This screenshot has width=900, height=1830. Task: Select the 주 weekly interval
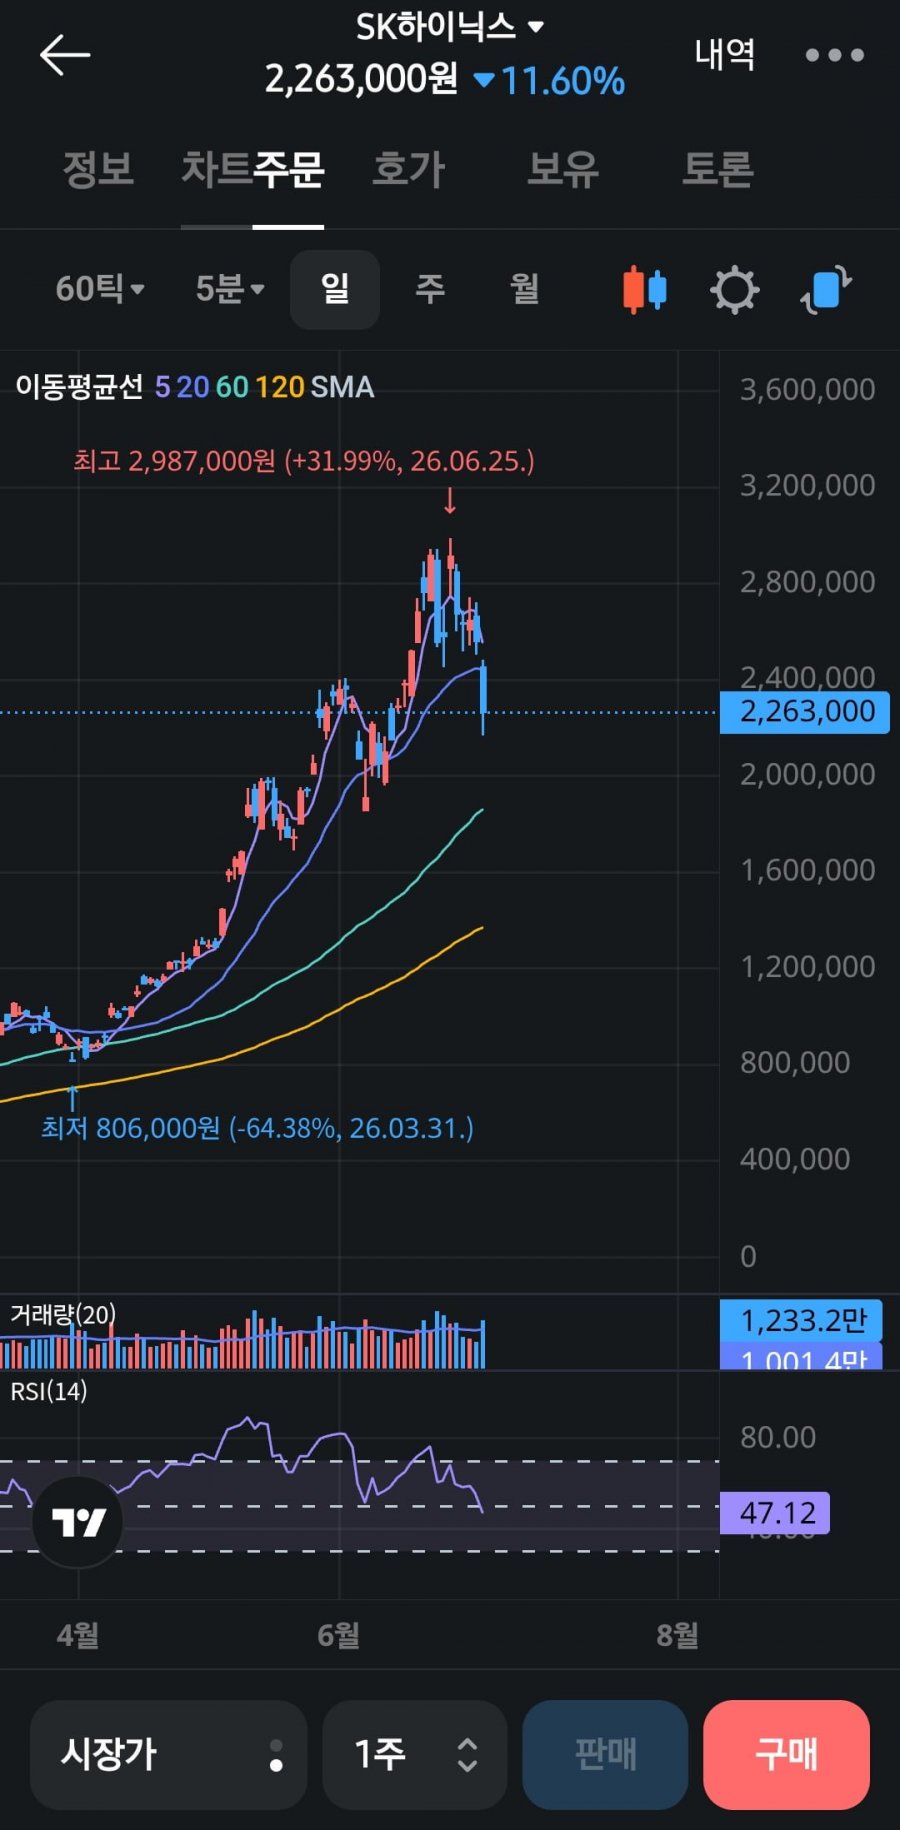coord(430,289)
